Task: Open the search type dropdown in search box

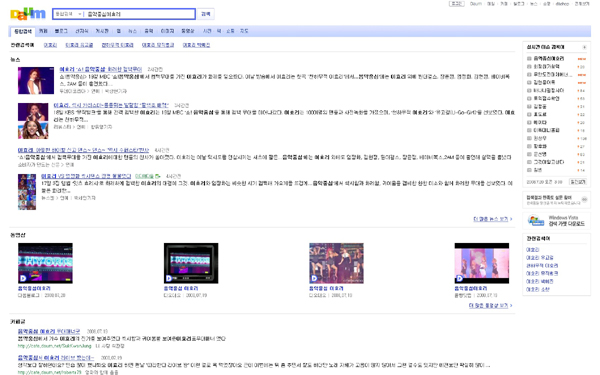Action: tap(68, 14)
